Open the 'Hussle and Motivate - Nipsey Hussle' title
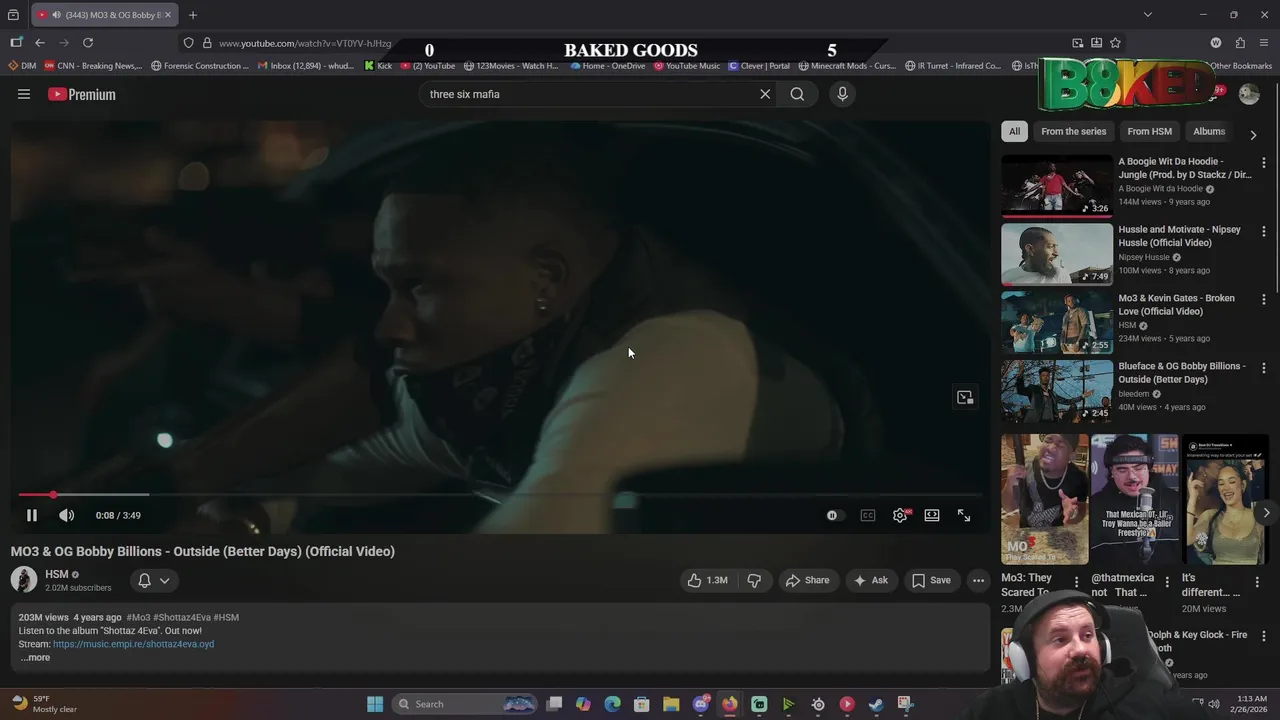The width and height of the screenshot is (1280, 720). [1179, 236]
